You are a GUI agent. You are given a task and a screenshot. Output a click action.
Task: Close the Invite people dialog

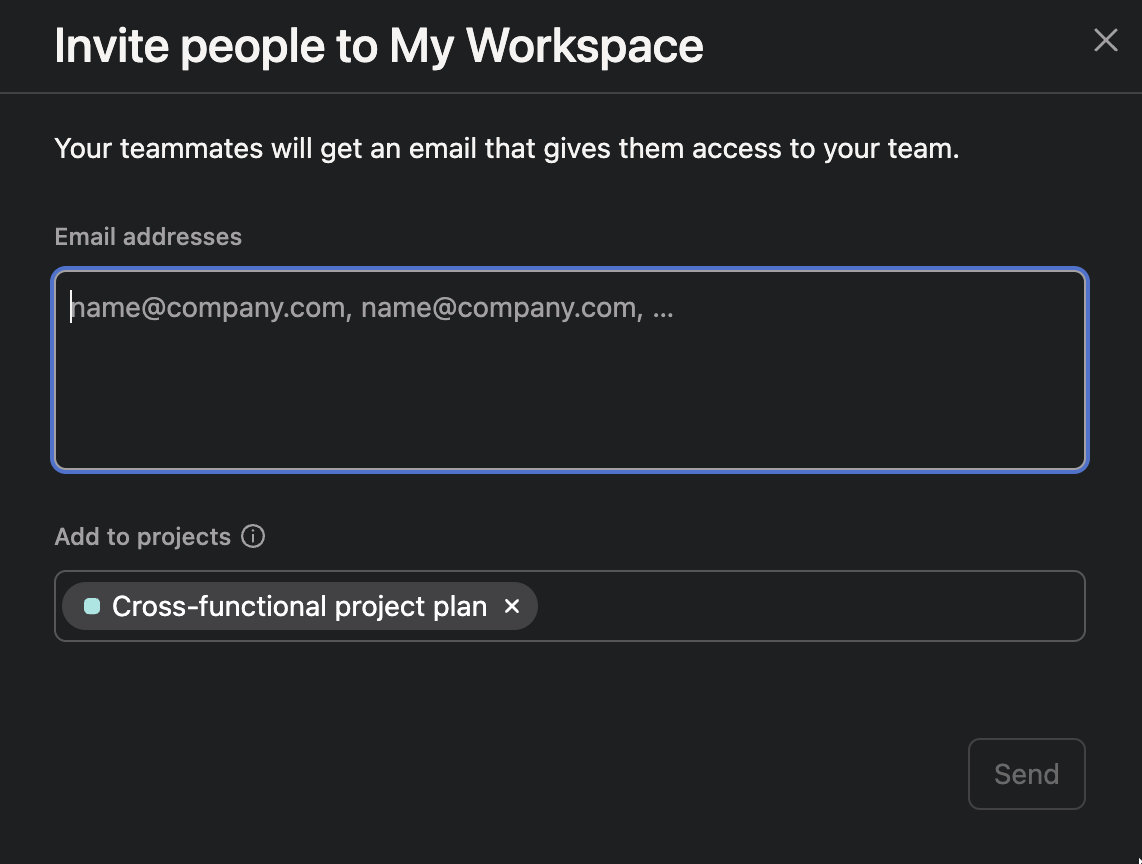click(x=1105, y=40)
